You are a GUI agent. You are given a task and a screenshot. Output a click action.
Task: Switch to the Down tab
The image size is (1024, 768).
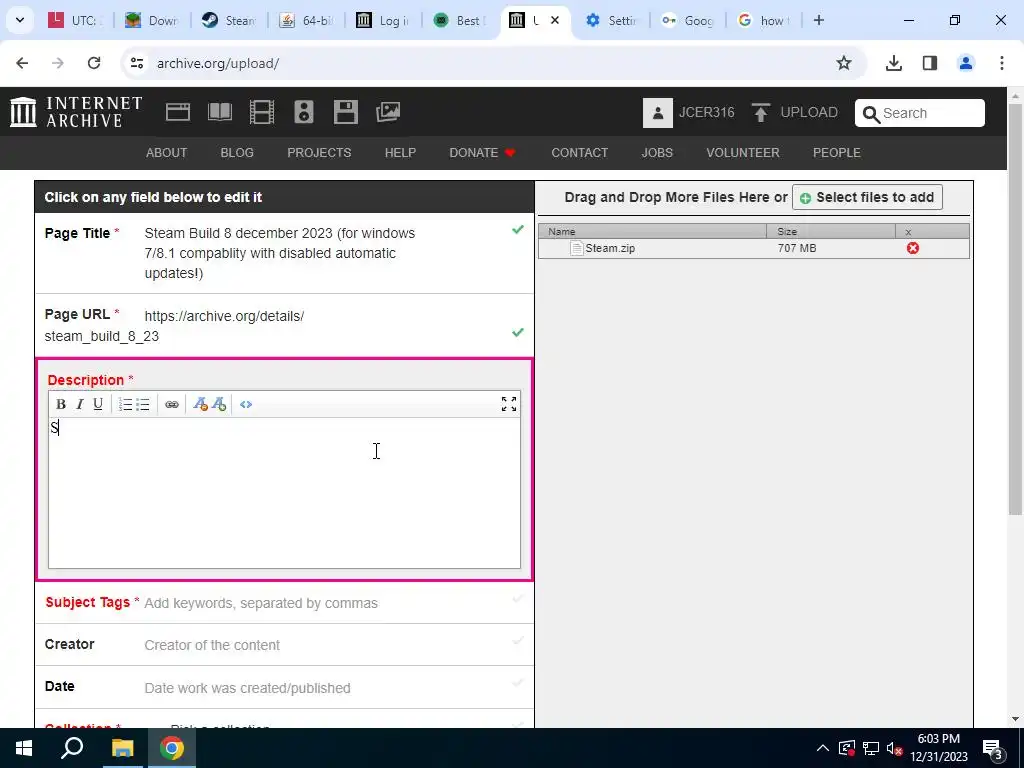pyautogui.click(x=152, y=20)
